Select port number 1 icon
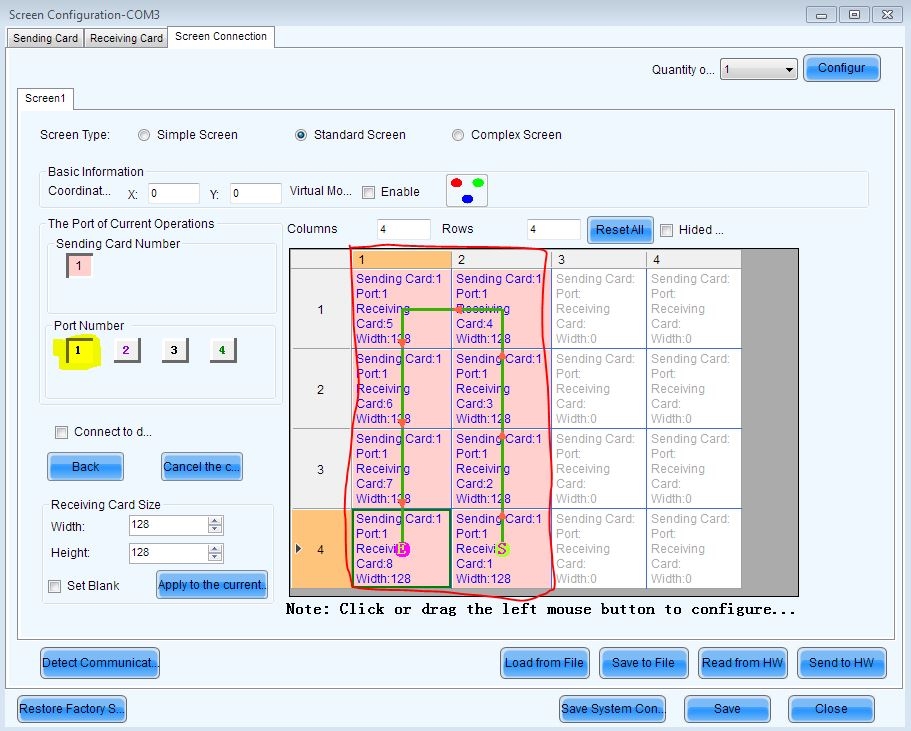Screen dimensions: 911x731 77,351
